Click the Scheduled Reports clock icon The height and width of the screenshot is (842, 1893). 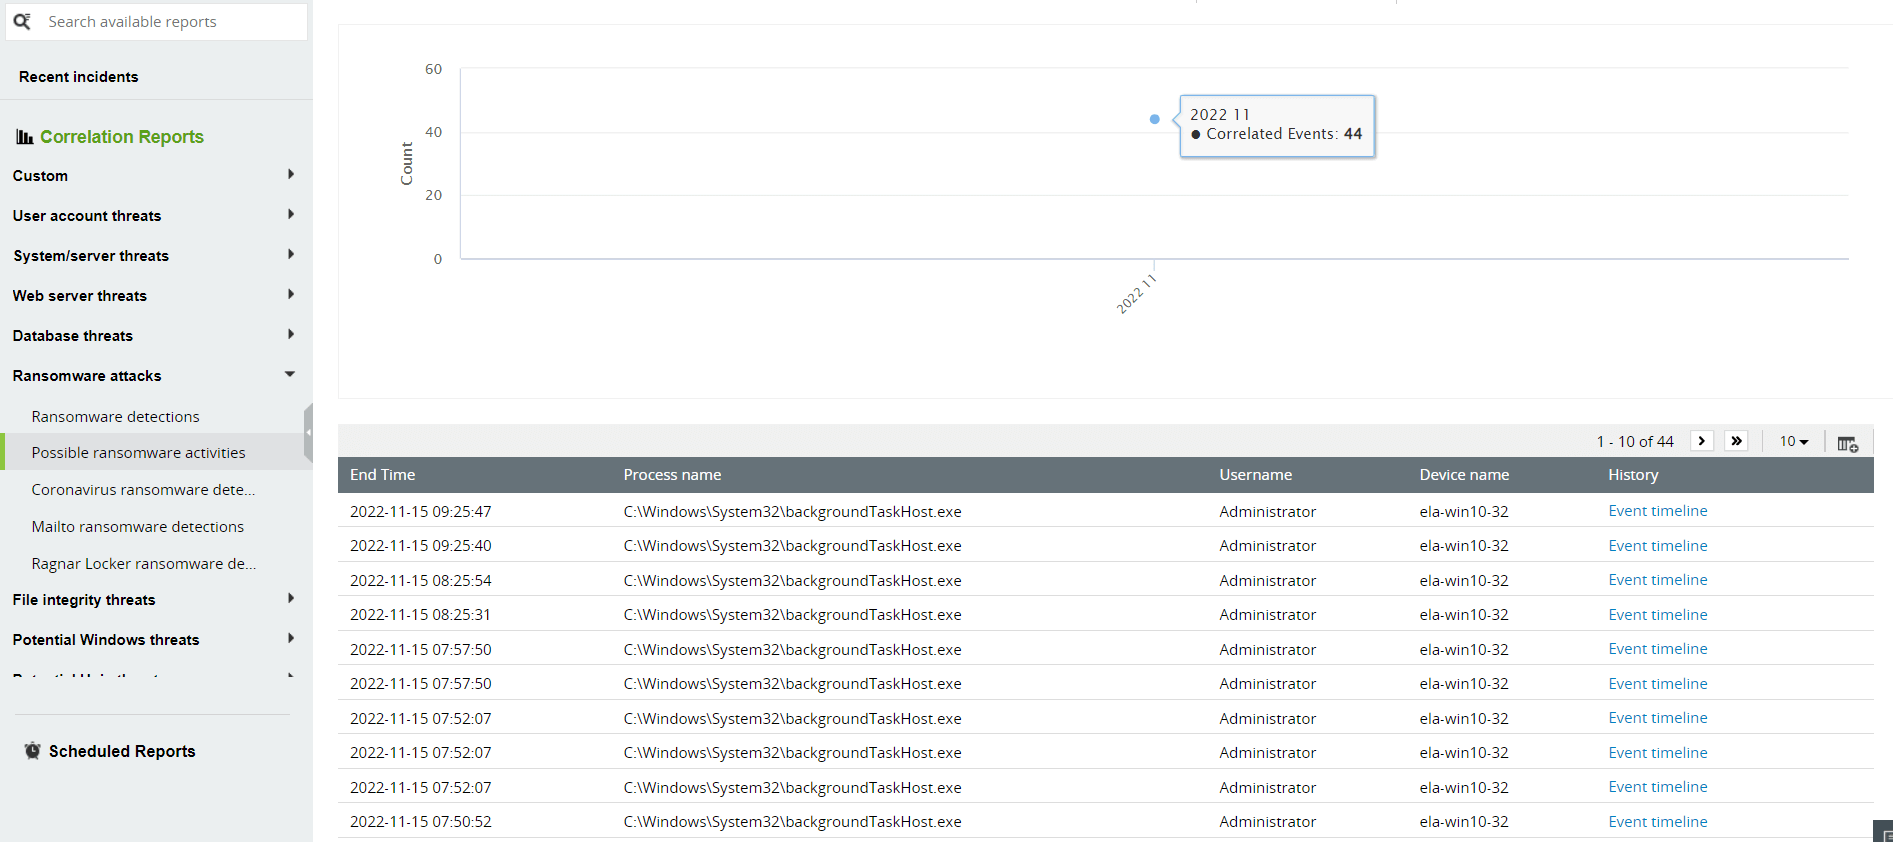pos(33,751)
